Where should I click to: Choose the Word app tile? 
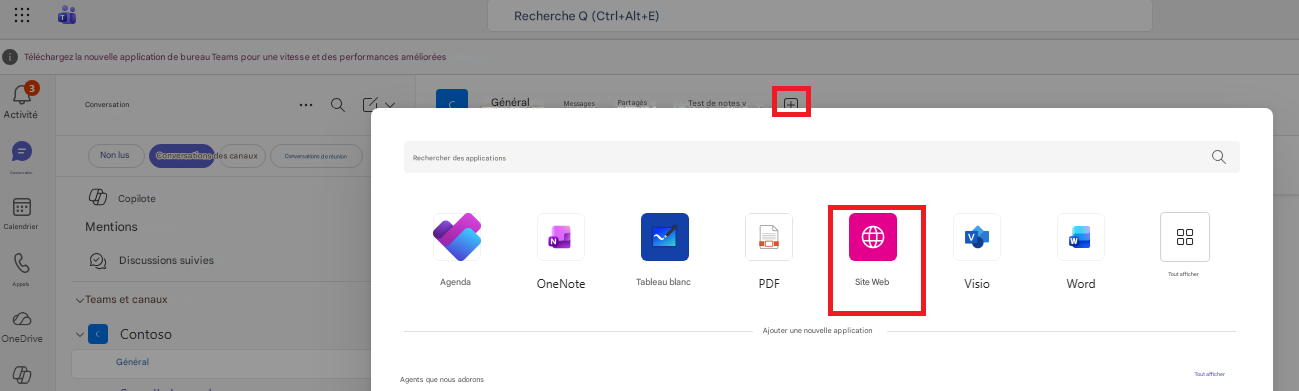[1080, 237]
